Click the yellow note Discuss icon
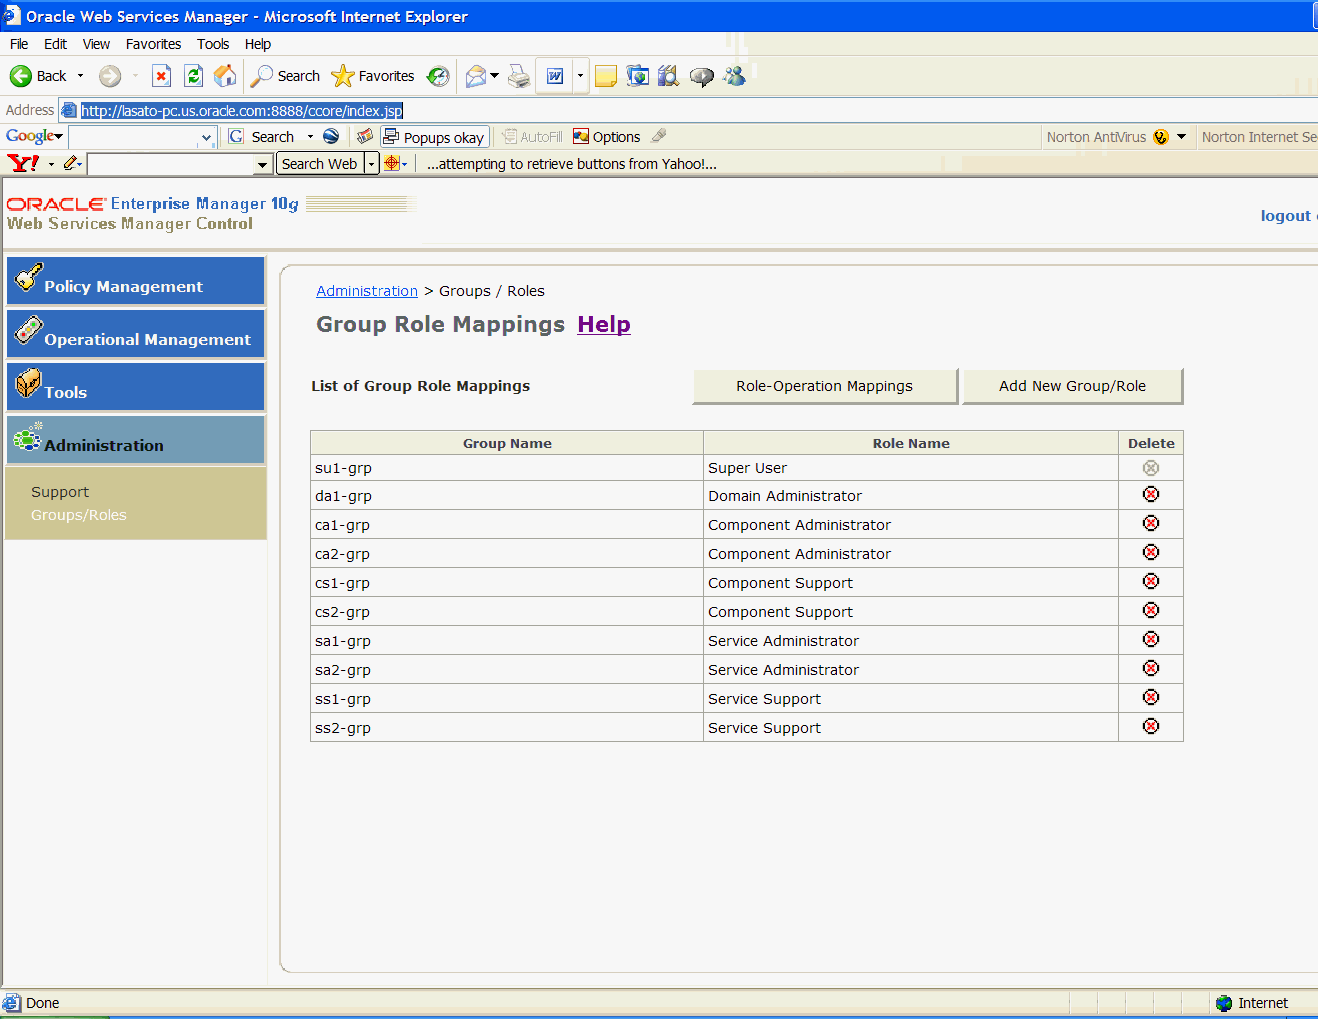This screenshot has width=1318, height=1019. [x=606, y=76]
